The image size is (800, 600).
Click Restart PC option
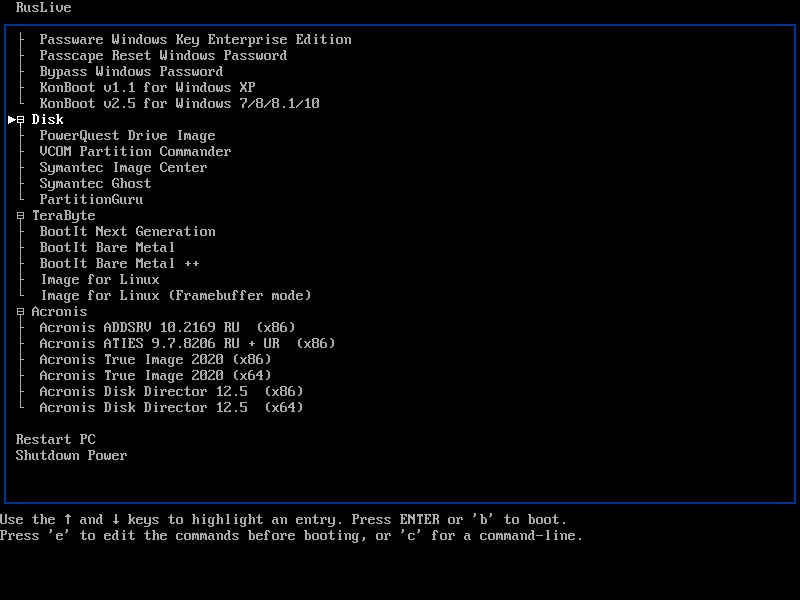[x=56, y=440]
